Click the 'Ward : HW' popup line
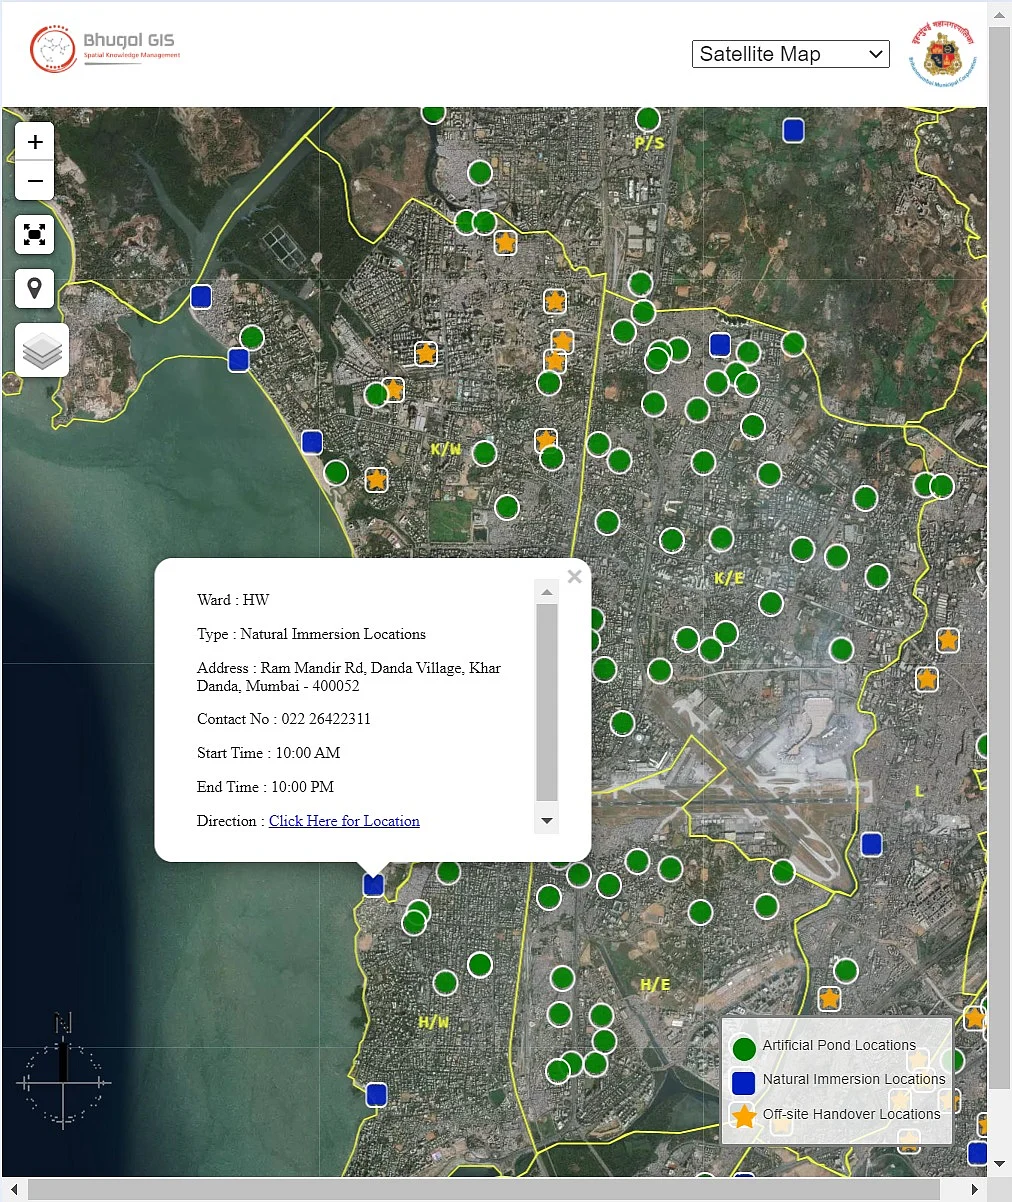This screenshot has height=1202, width=1012. click(233, 600)
